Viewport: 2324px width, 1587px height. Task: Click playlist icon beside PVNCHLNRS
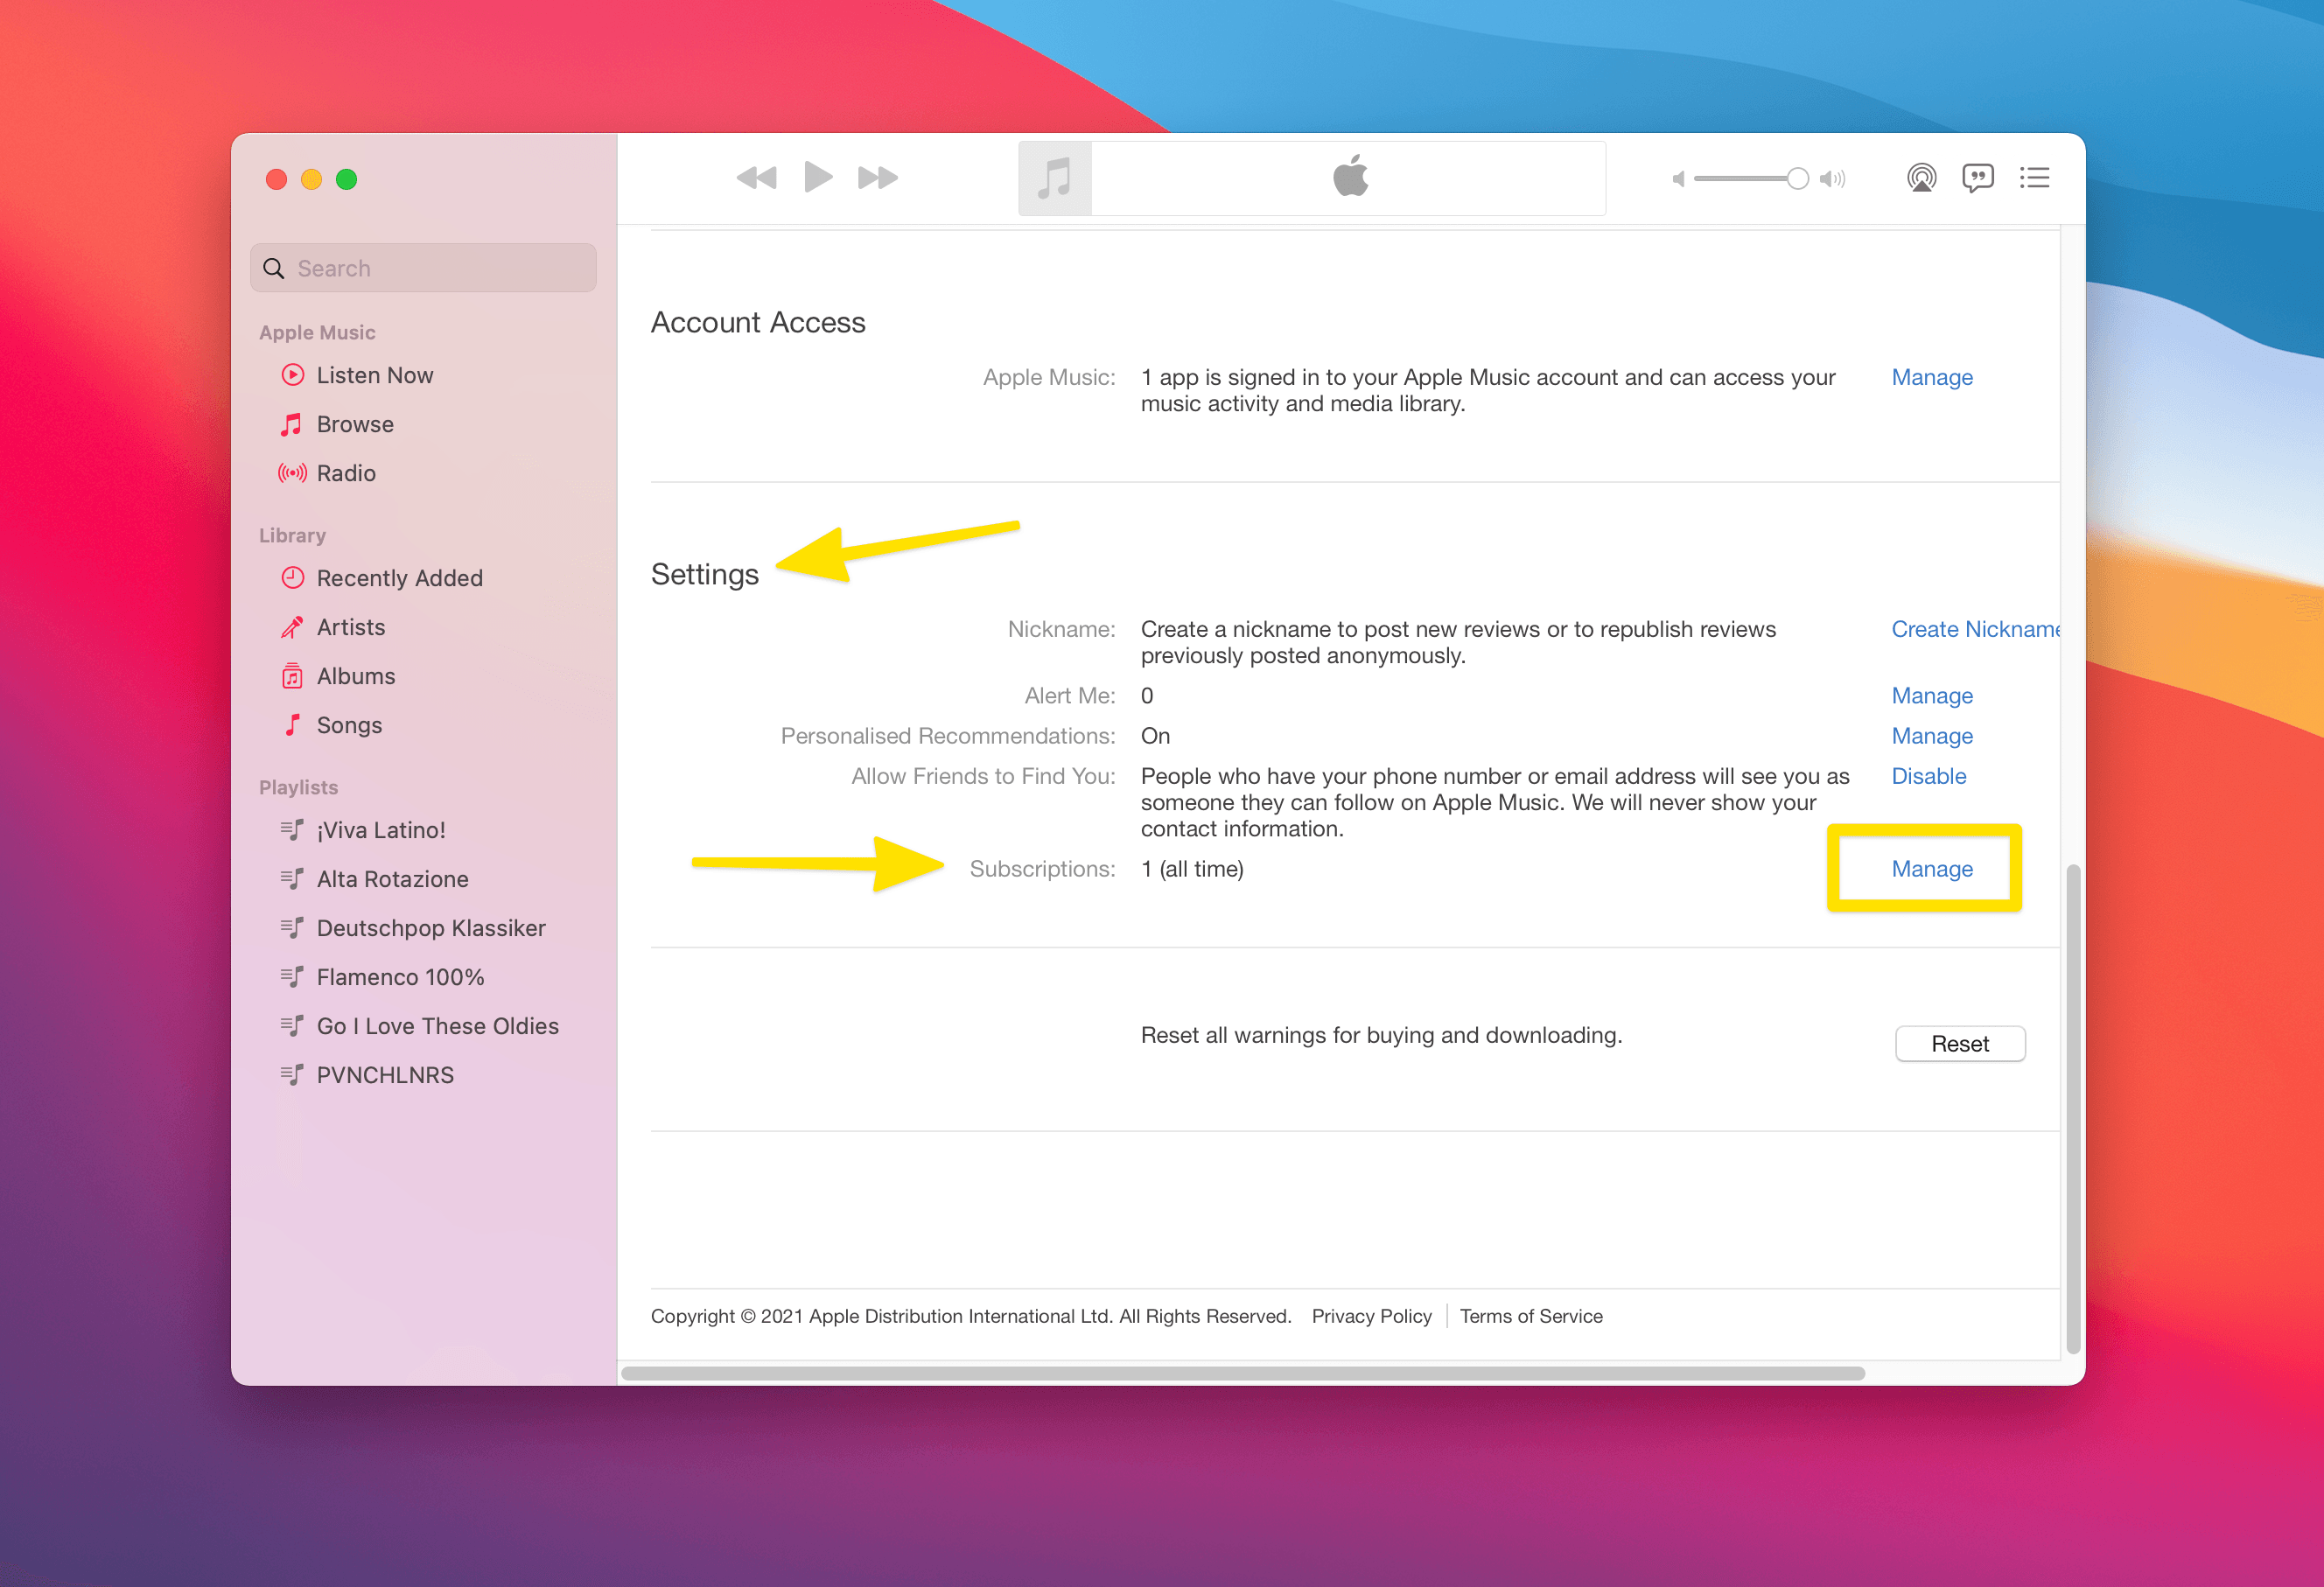coord(291,1074)
